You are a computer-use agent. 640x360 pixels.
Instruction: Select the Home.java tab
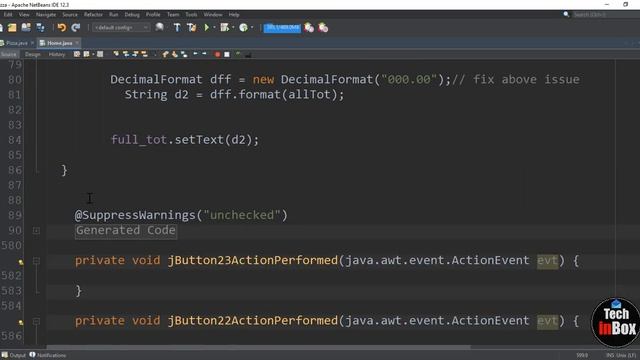tap(59, 43)
